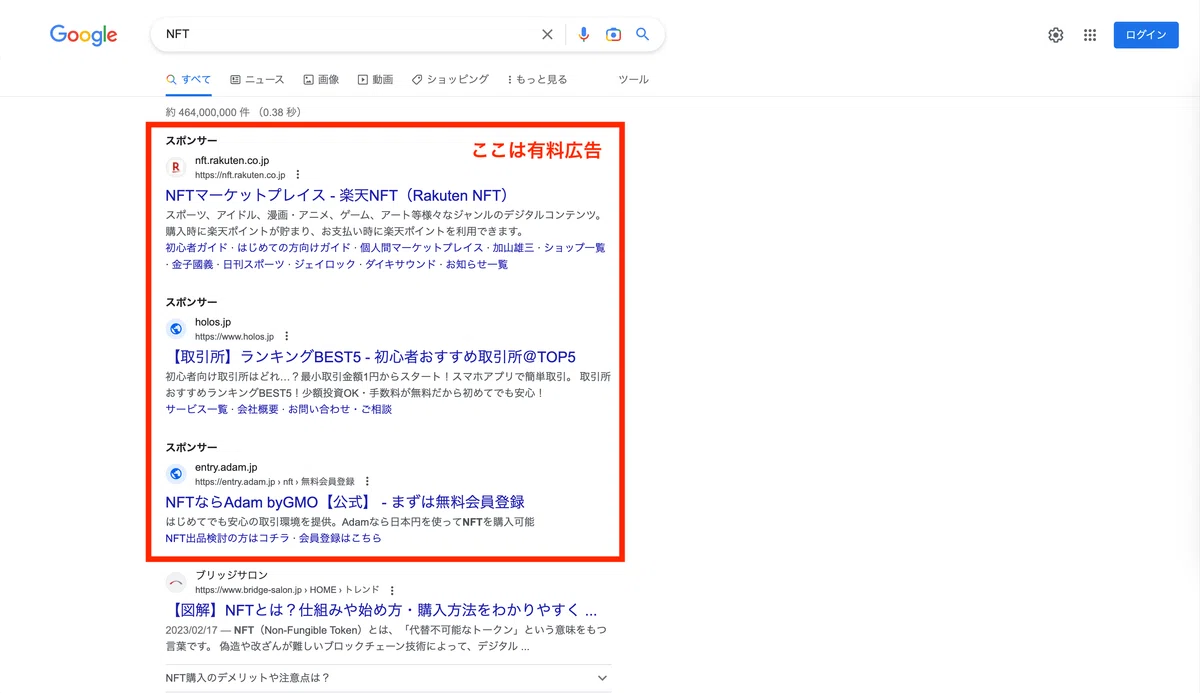Open the 日刊スポーツ sitelink
1200x693 pixels.
[x=254, y=264]
